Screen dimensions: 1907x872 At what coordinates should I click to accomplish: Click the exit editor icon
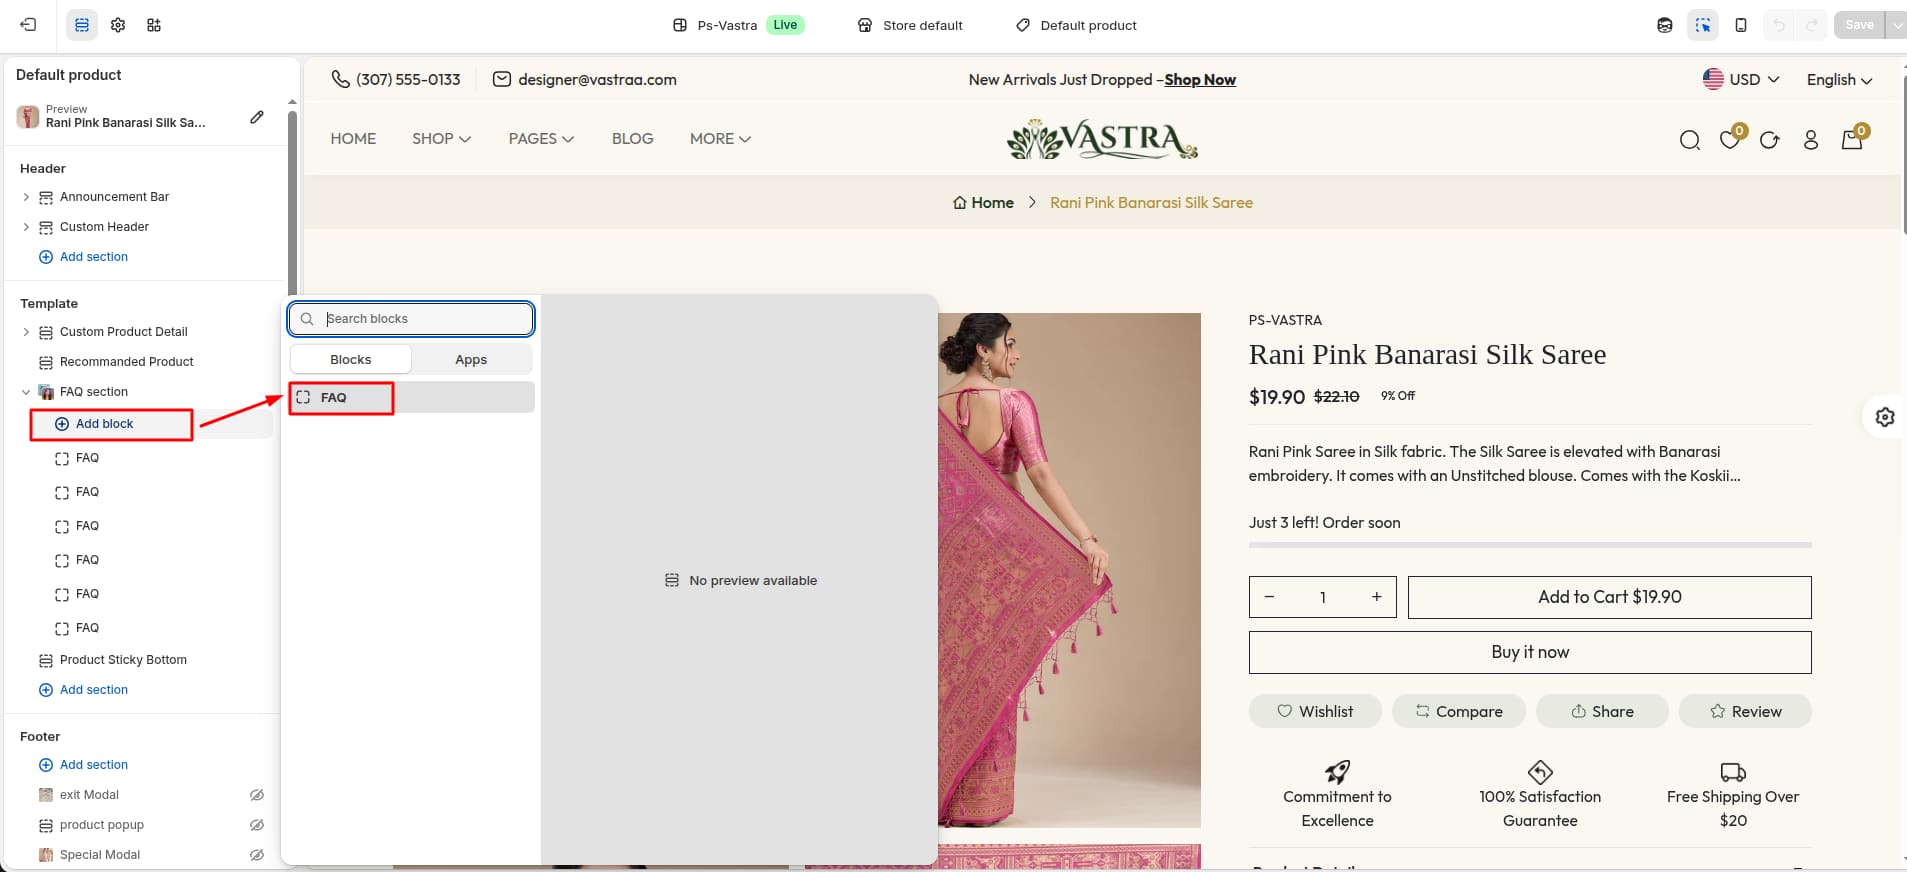click(x=28, y=25)
